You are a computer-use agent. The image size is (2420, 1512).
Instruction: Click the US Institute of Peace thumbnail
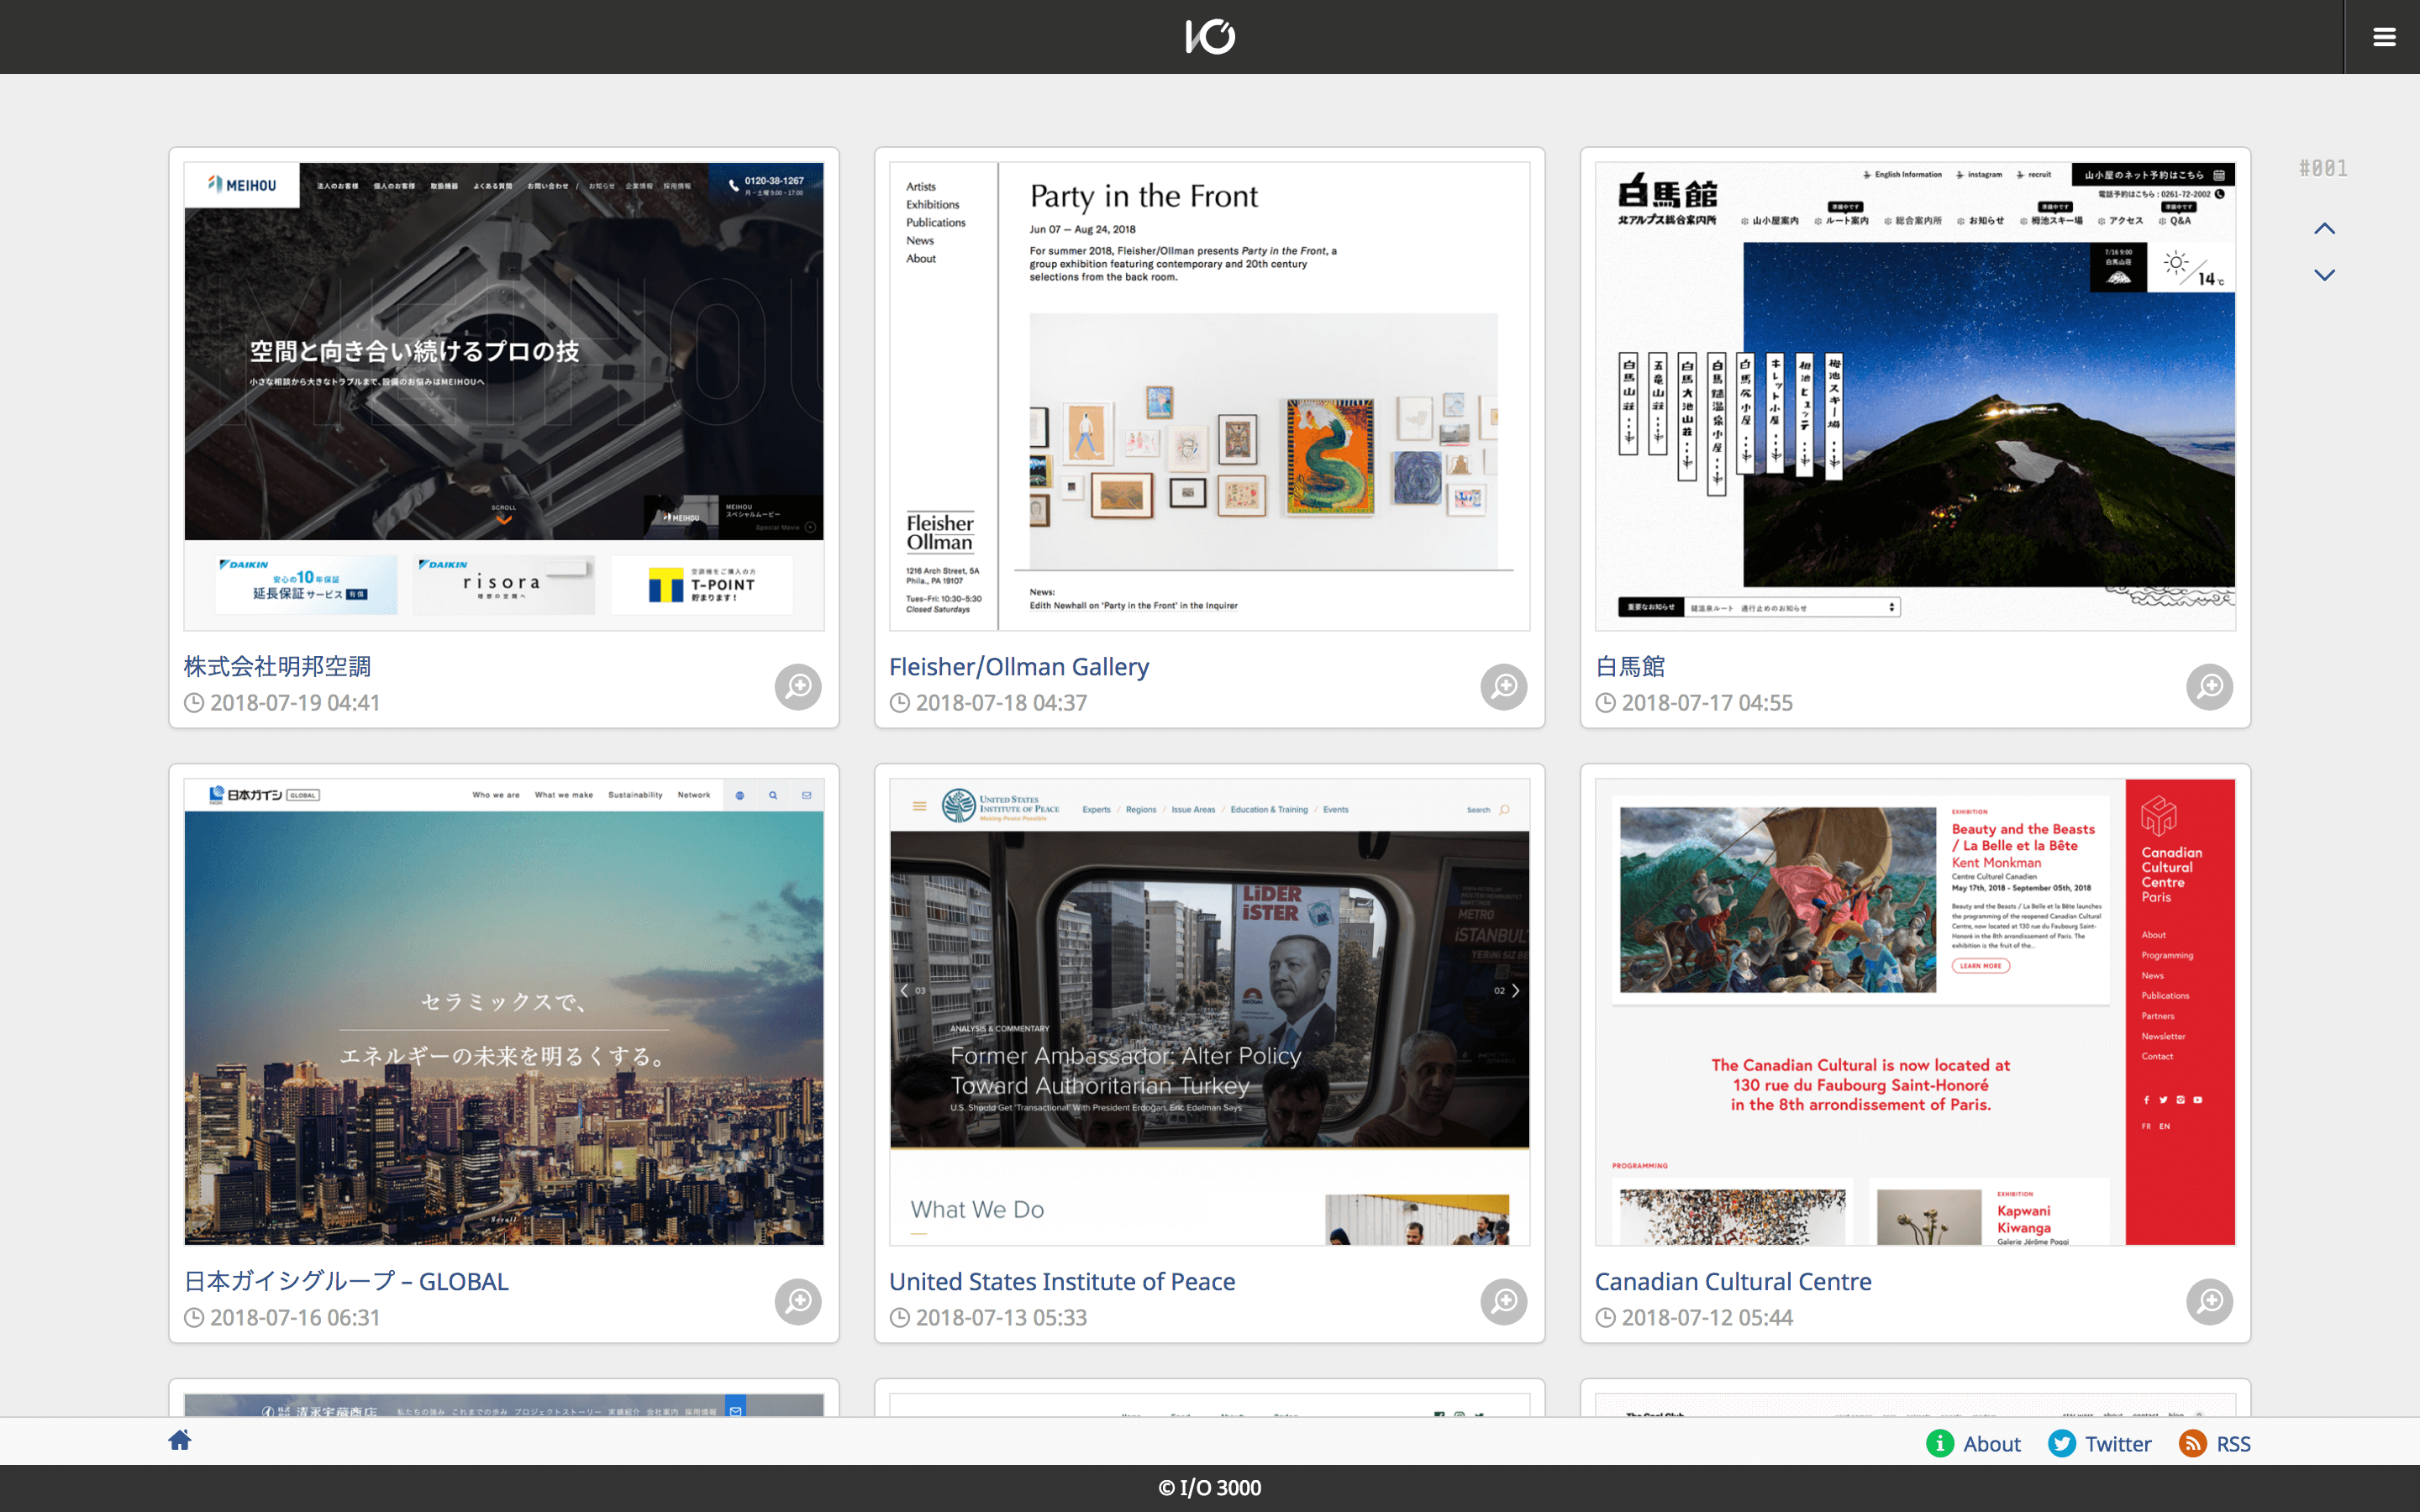tap(1210, 1012)
